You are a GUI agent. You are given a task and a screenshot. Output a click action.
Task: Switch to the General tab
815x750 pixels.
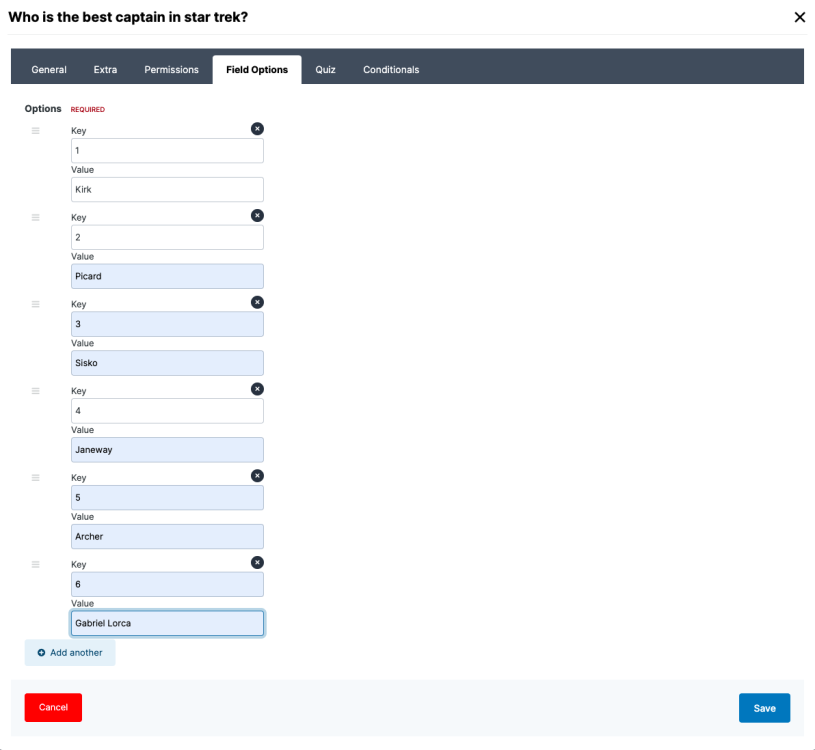pos(49,70)
